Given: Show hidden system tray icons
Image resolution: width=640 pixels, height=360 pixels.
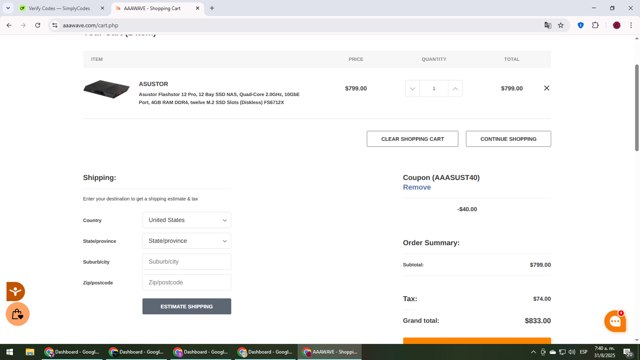Looking at the screenshot, I should [533, 352].
